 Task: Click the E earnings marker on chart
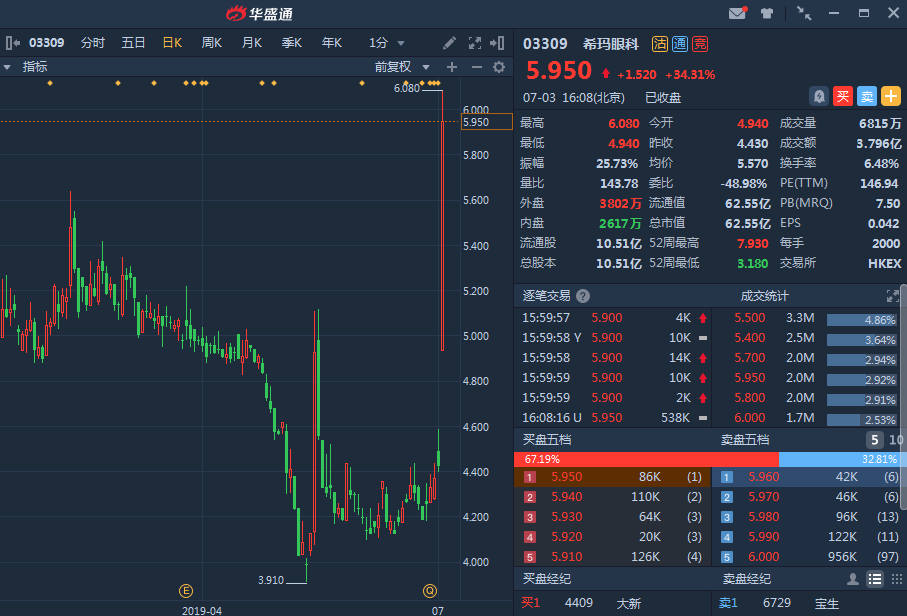tap(186, 591)
